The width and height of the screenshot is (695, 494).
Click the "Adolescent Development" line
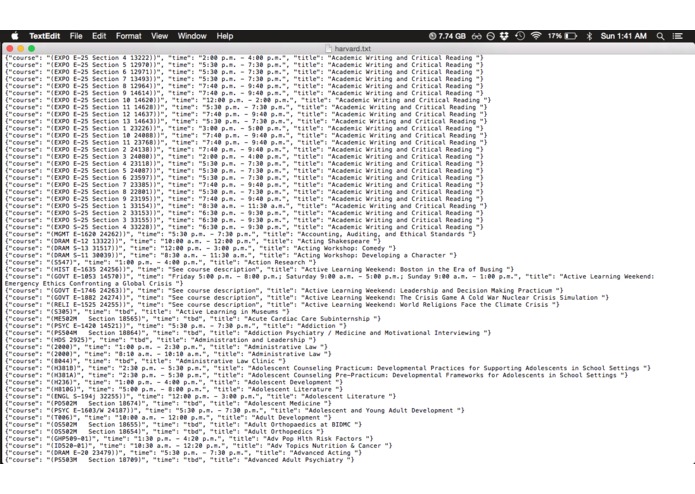coord(174,382)
